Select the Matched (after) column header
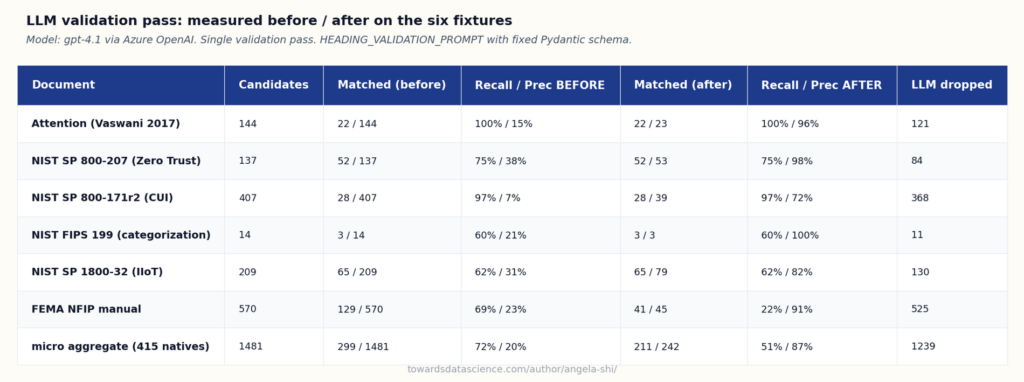Image resolution: width=1024 pixels, height=382 pixels. 683,85
